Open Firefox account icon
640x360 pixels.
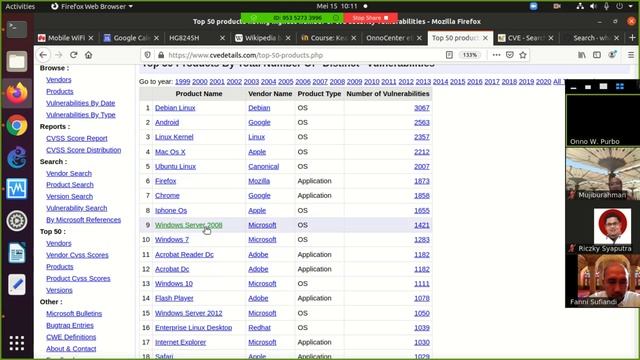click(612, 55)
